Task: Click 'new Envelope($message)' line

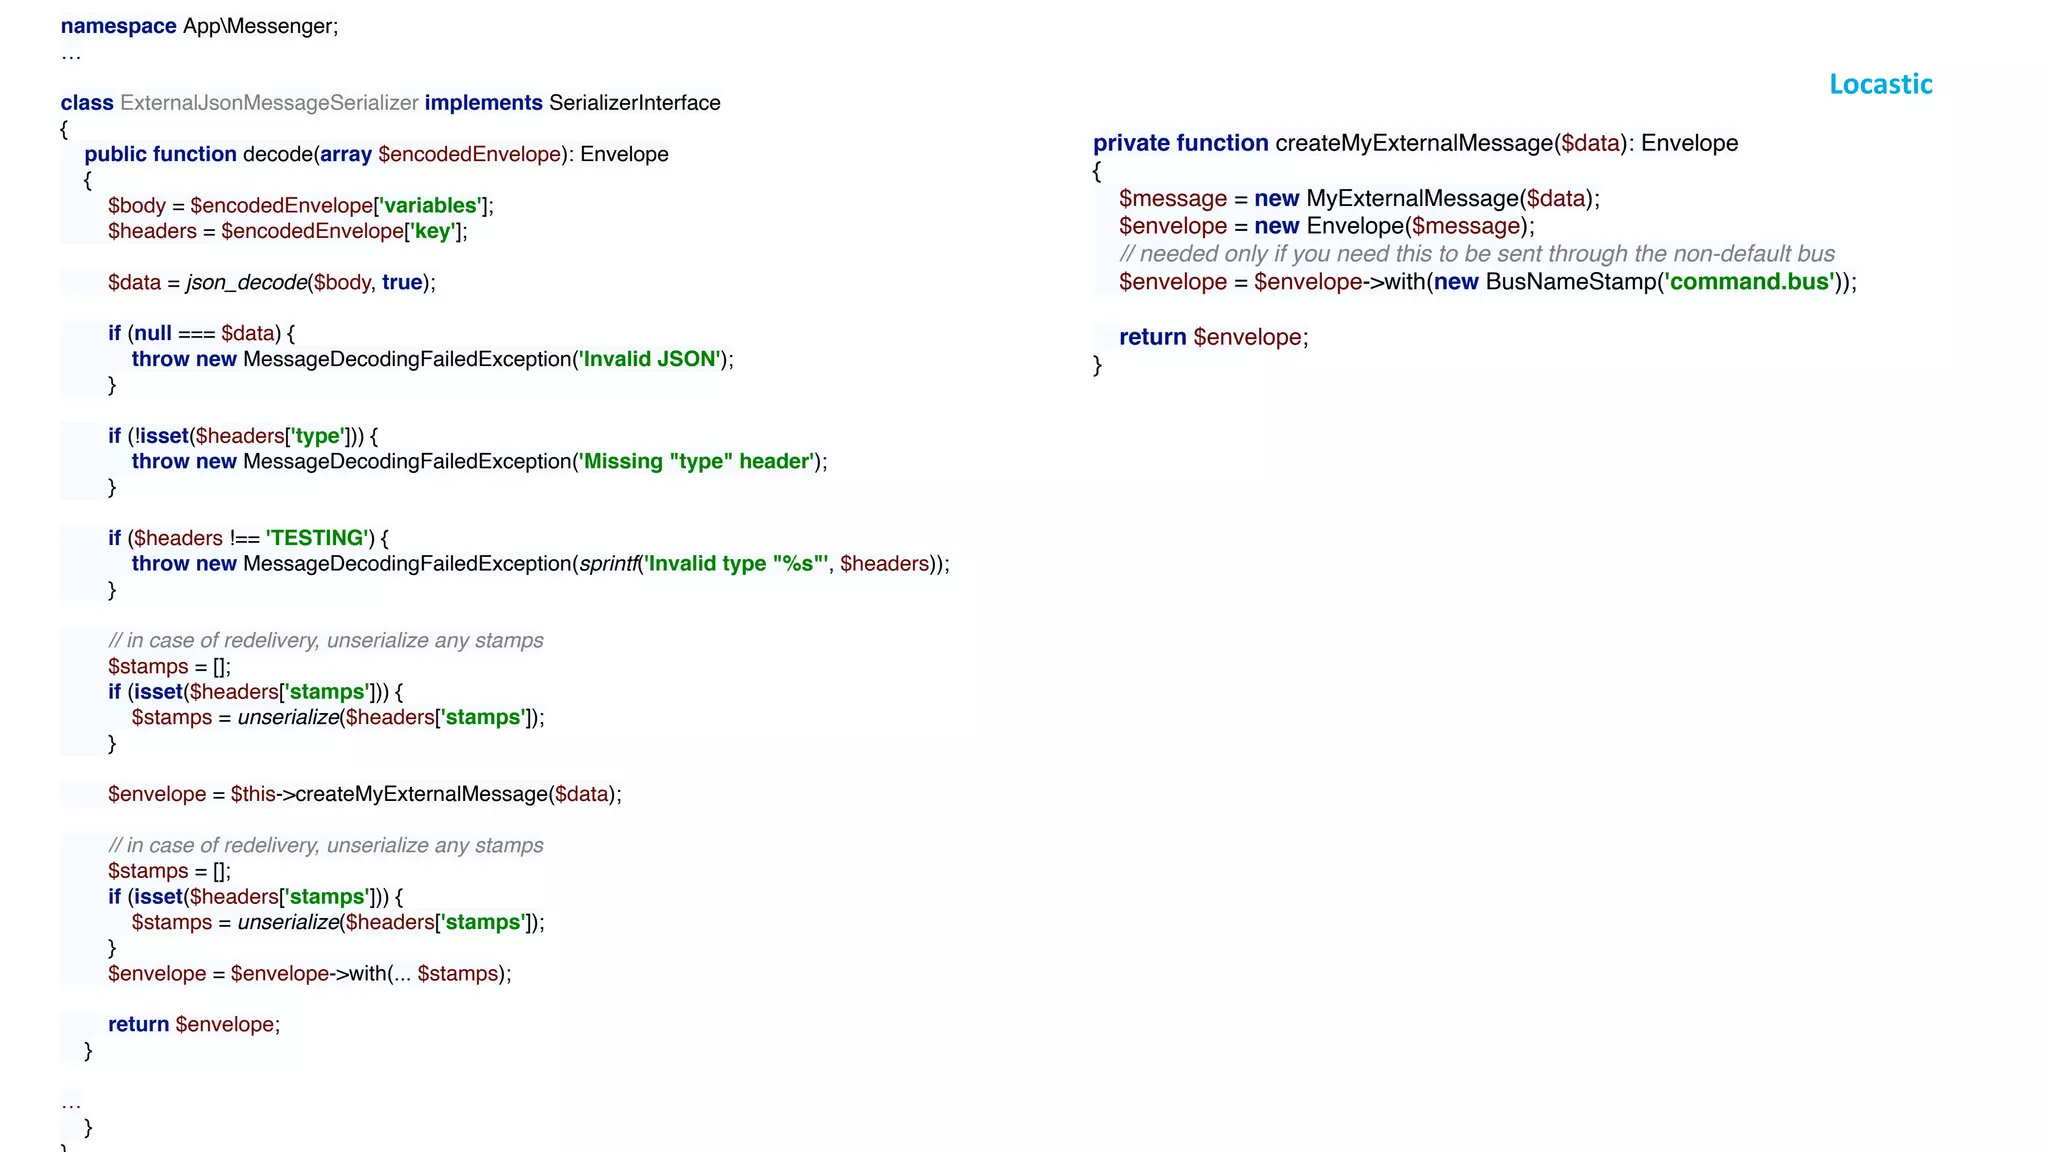Action: [x=1327, y=226]
